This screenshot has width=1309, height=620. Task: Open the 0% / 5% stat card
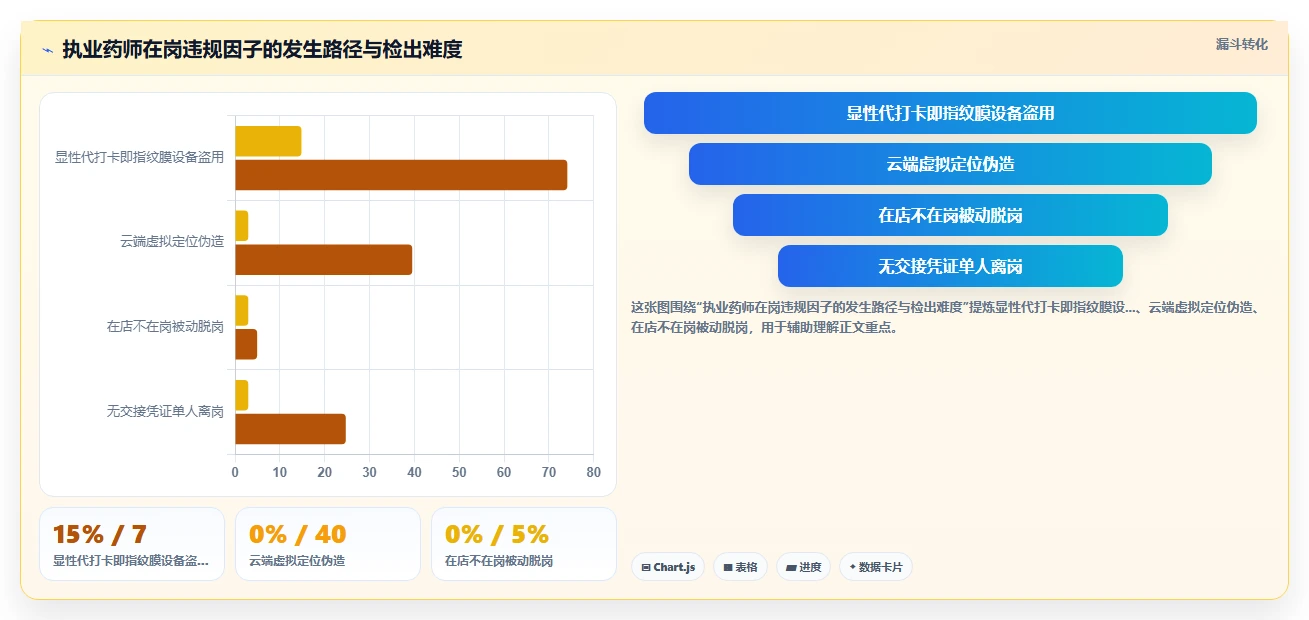pyautogui.click(x=524, y=544)
